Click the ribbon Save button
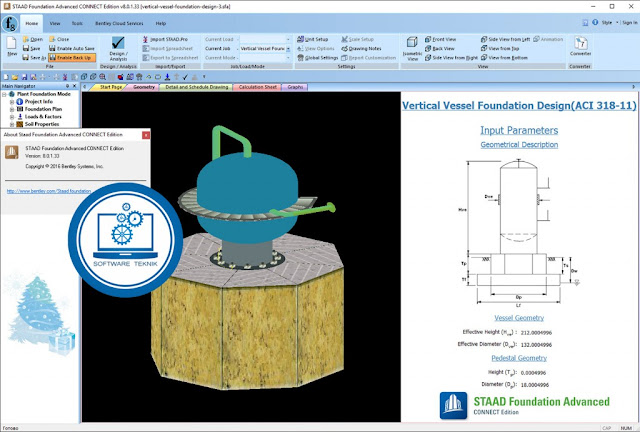Viewport: 640px width, 432px height. tap(32, 48)
